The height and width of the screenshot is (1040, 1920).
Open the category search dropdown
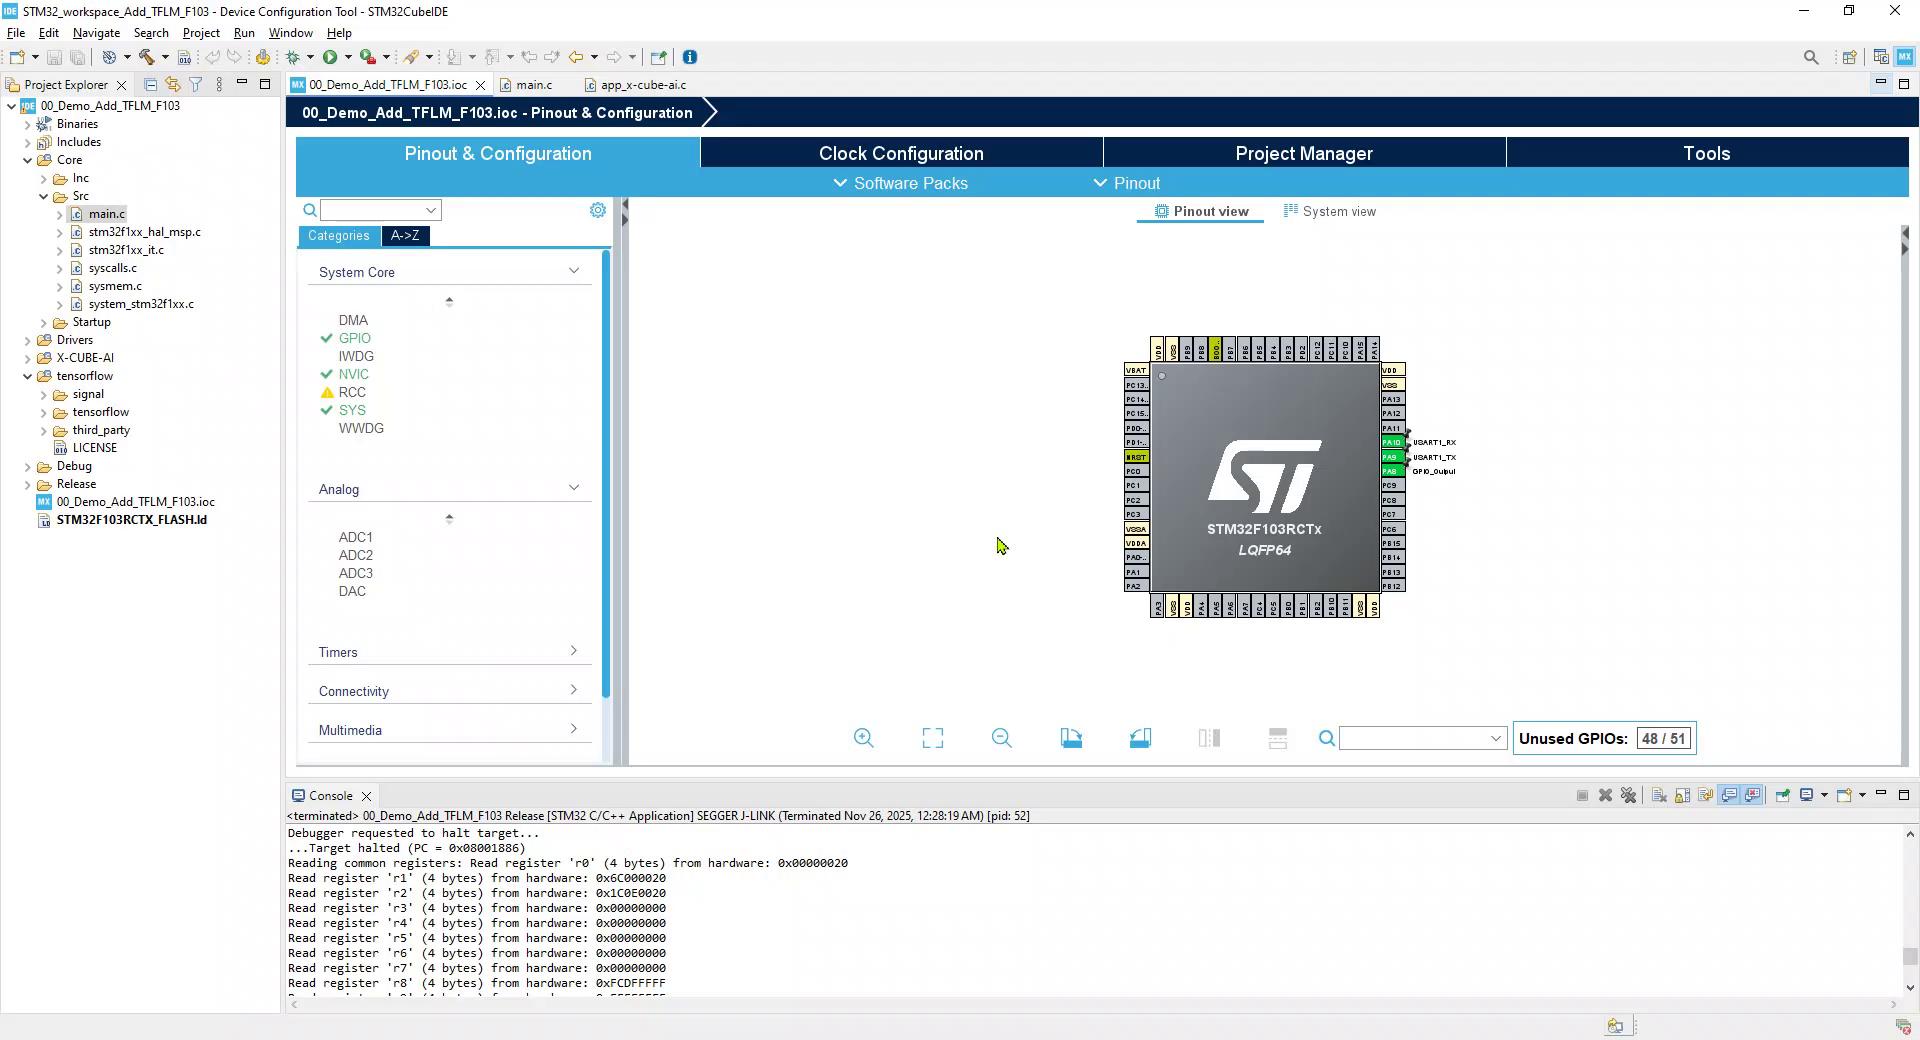click(x=431, y=210)
